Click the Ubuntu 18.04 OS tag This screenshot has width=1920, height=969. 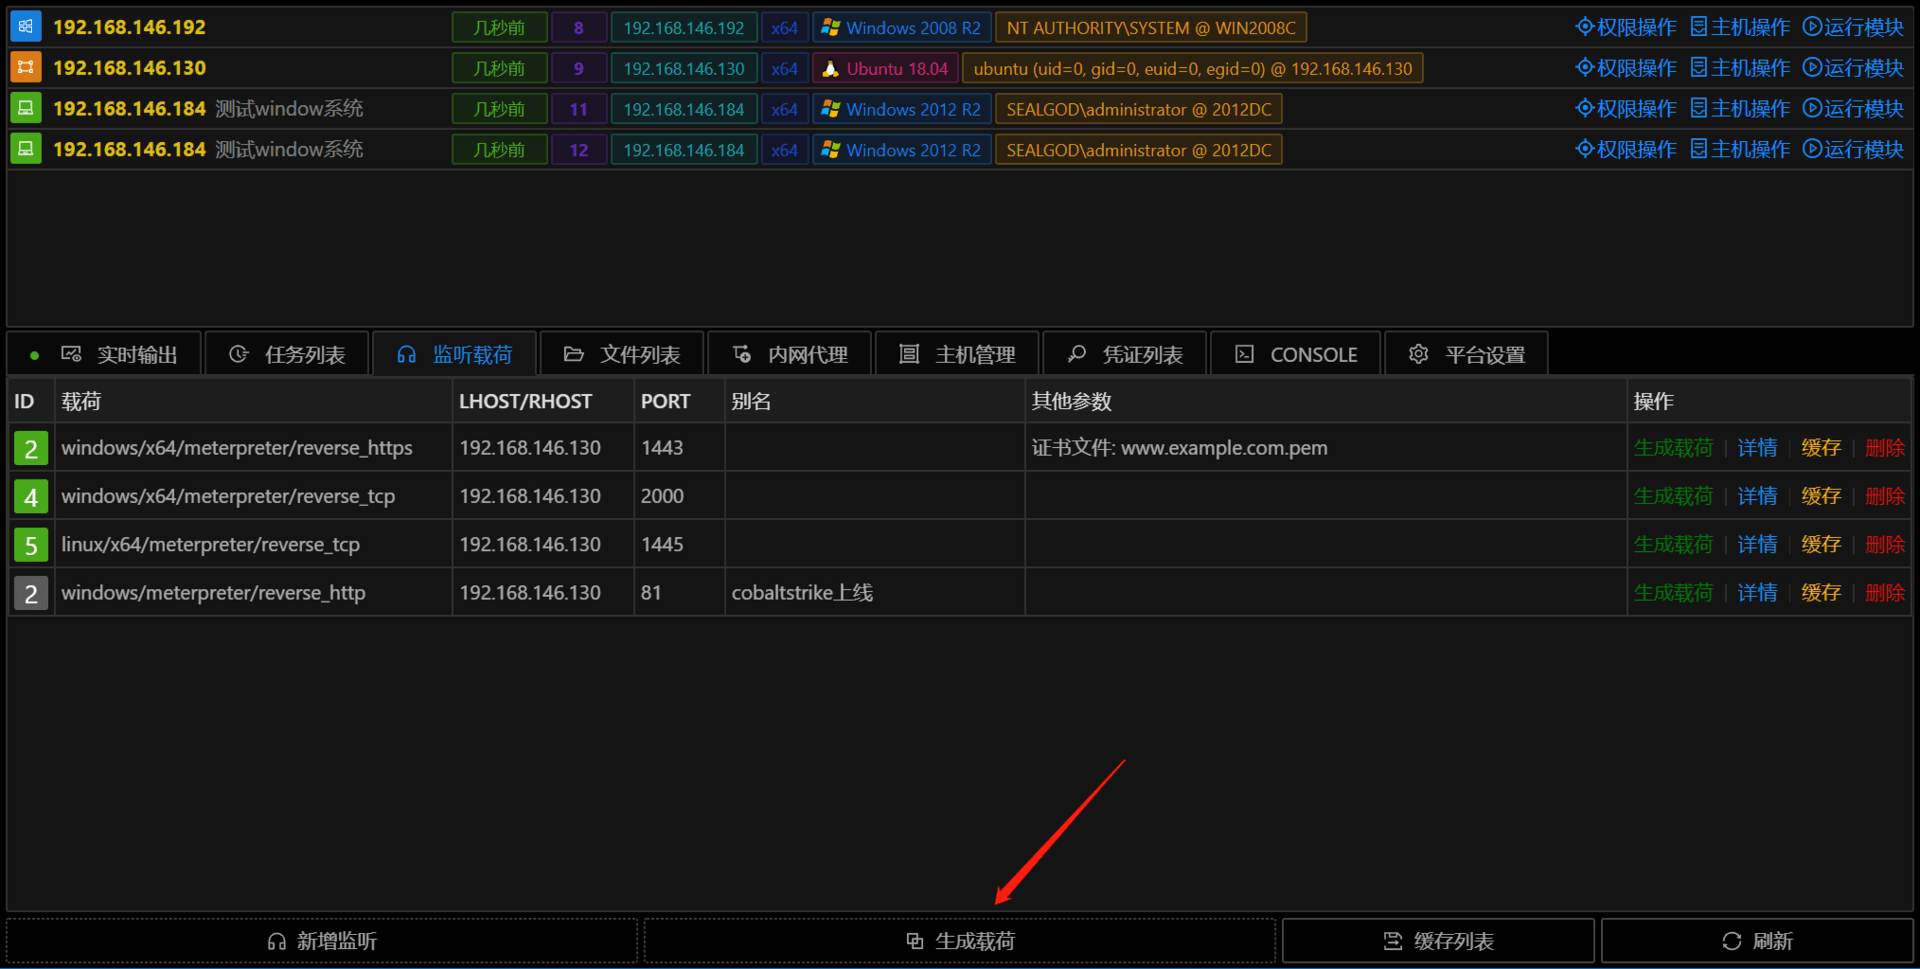(885, 69)
